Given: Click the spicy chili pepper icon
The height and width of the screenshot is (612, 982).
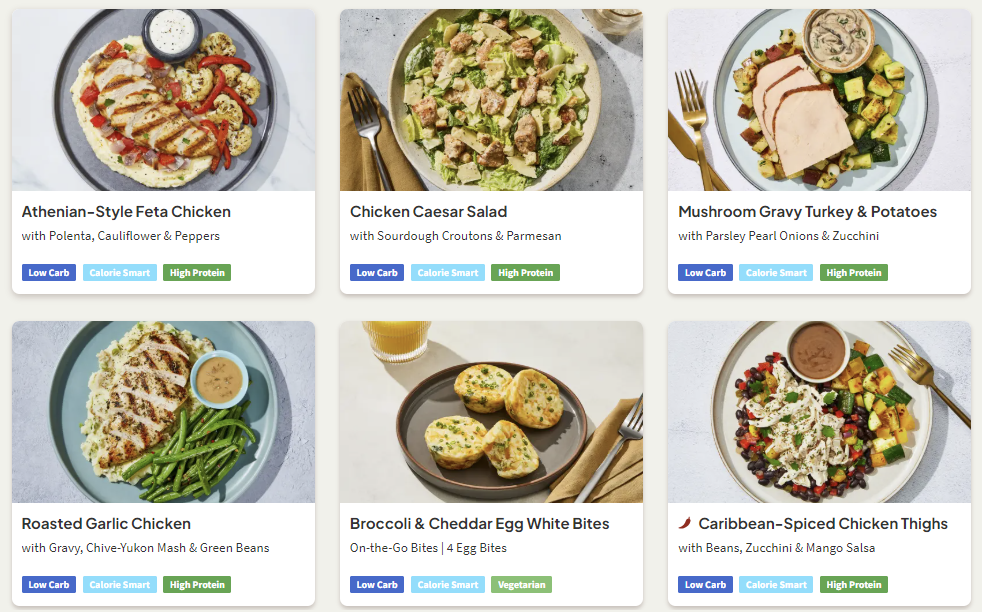Looking at the screenshot, I should [685, 523].
